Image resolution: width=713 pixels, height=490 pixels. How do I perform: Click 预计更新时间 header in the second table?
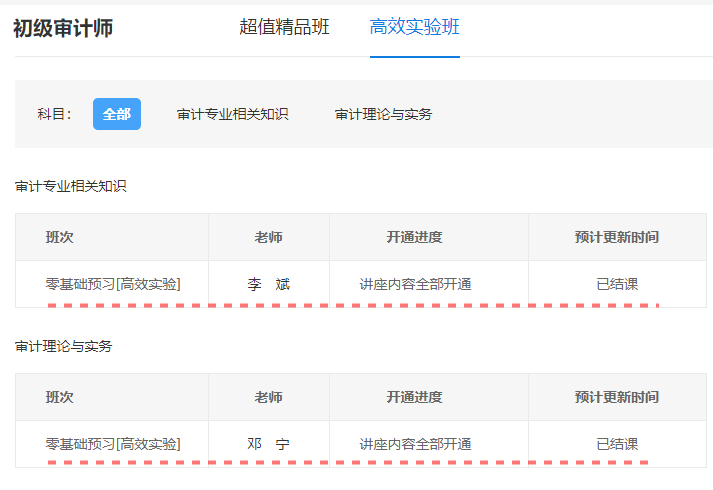(617, 397)
